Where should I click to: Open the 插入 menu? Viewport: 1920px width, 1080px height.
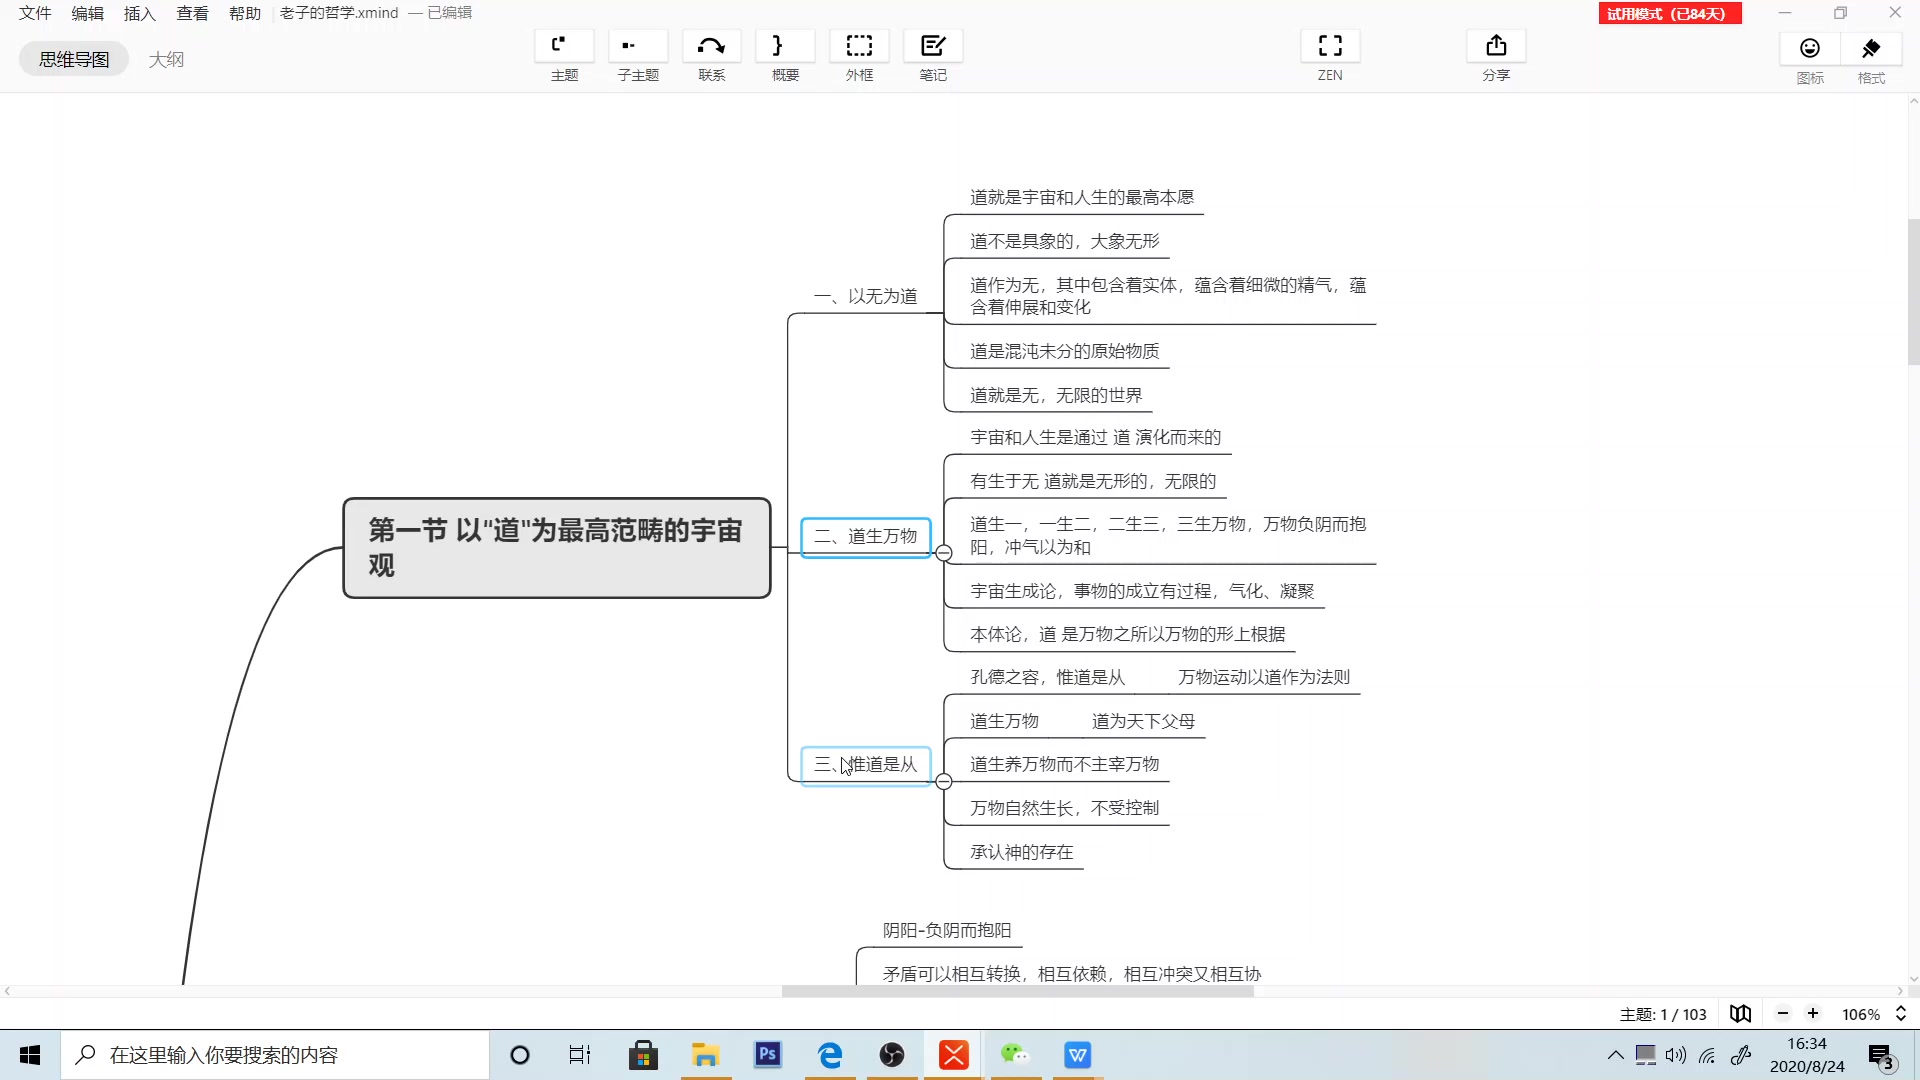(140, 13)
